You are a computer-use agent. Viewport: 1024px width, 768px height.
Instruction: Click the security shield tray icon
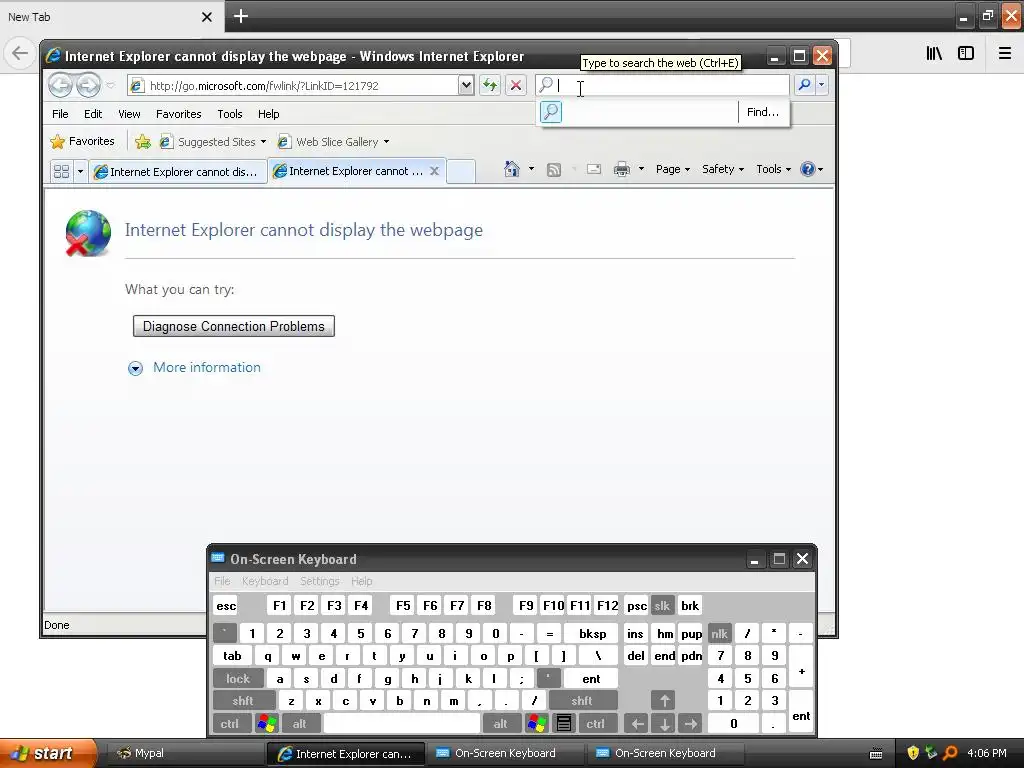click(x=912, y=753)
